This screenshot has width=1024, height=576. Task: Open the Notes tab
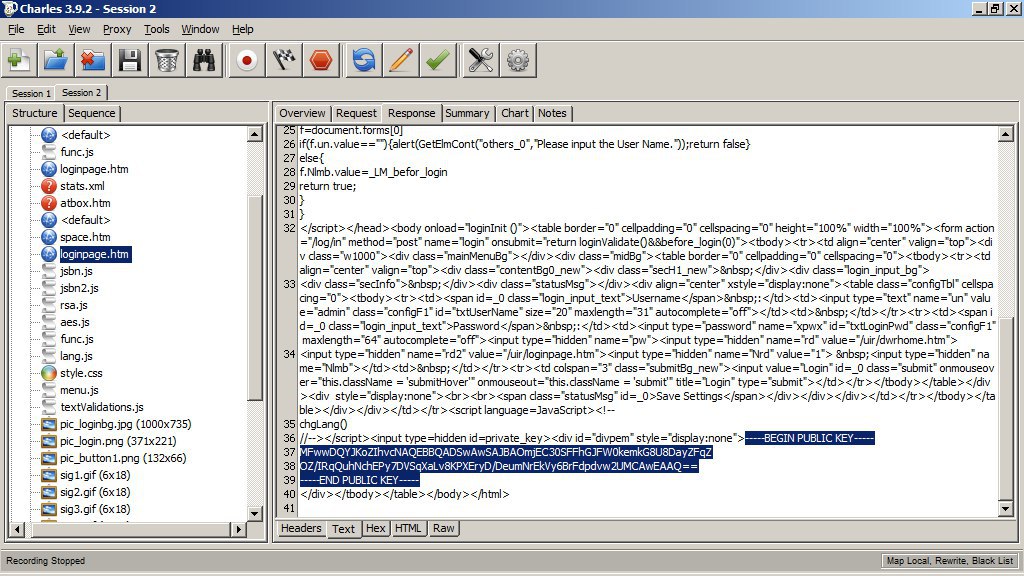point(552,113)
